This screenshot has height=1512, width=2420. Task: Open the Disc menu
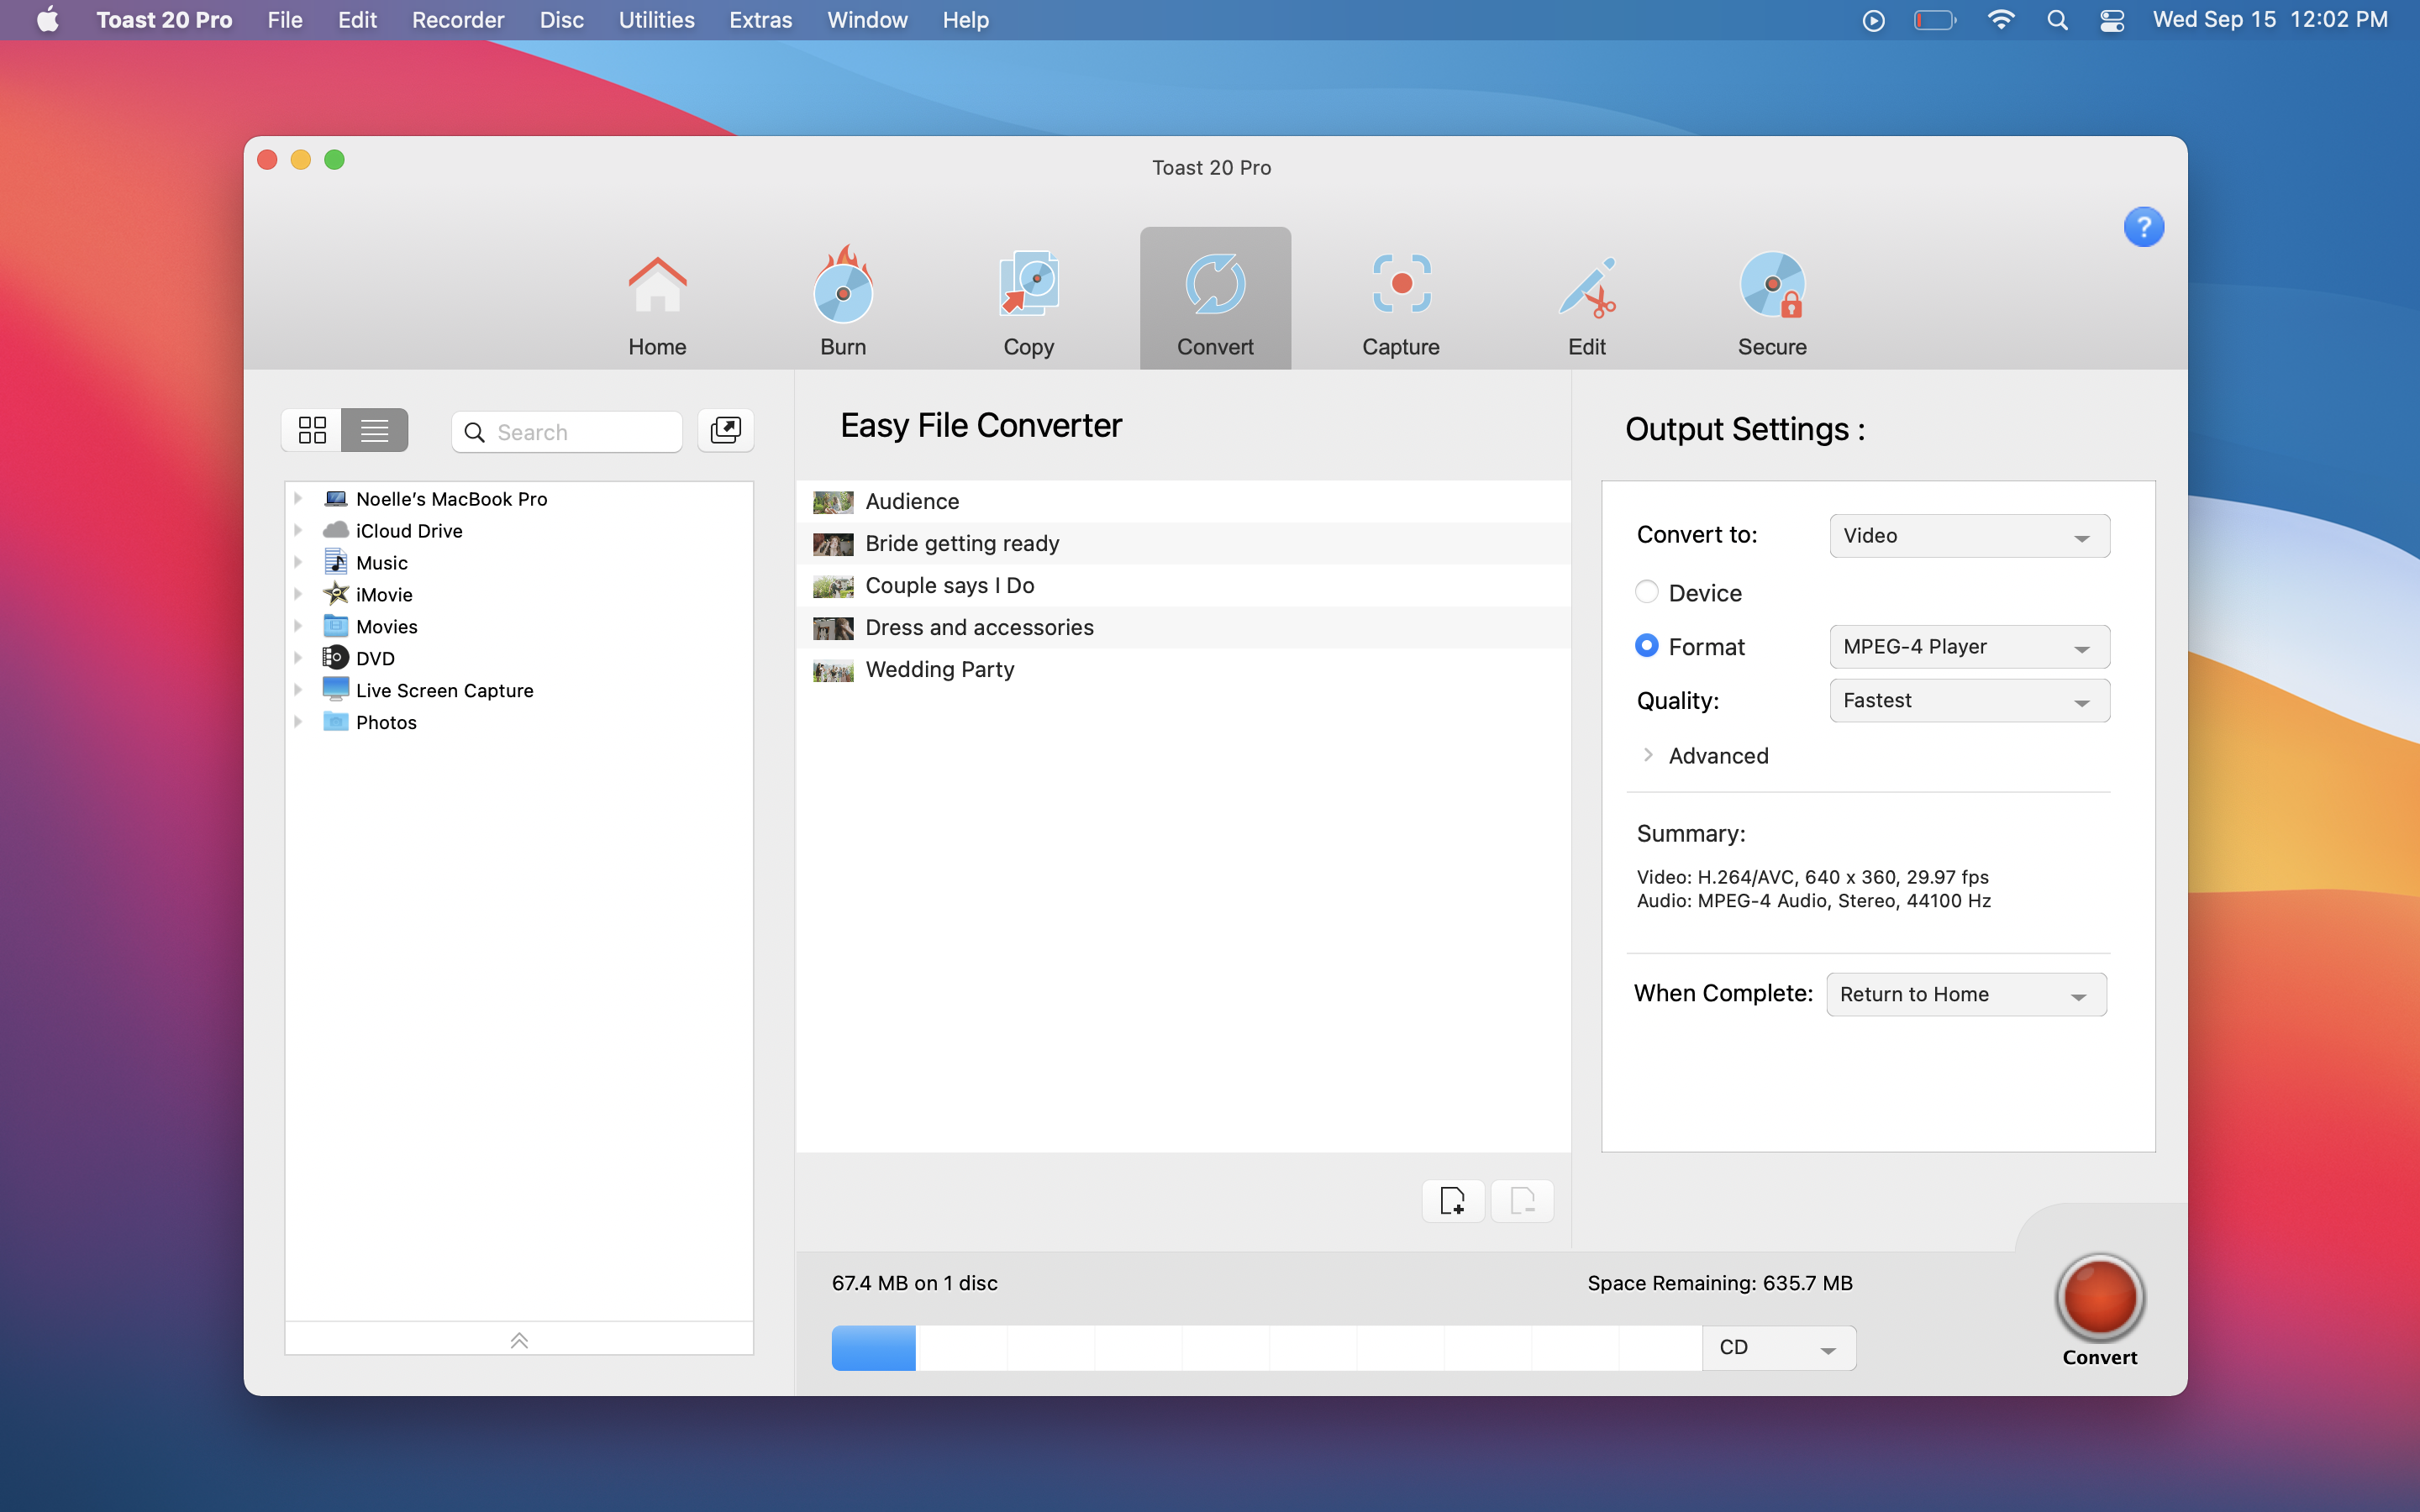pyautogui.click(x=562, y=20)
